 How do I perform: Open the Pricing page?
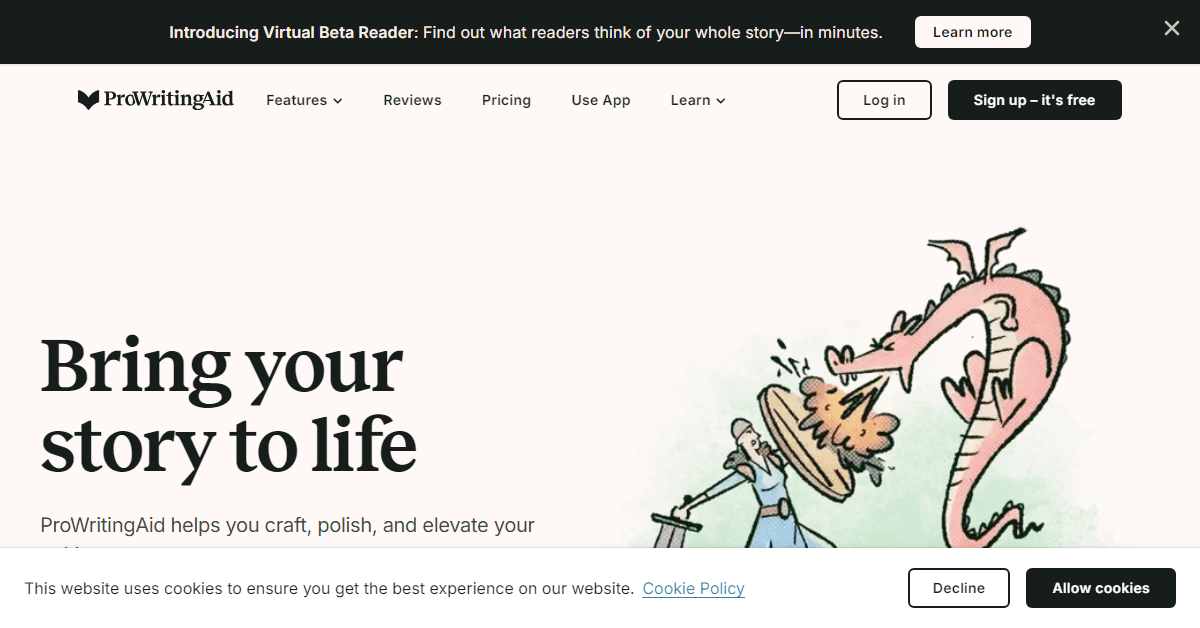pos(506,100)
